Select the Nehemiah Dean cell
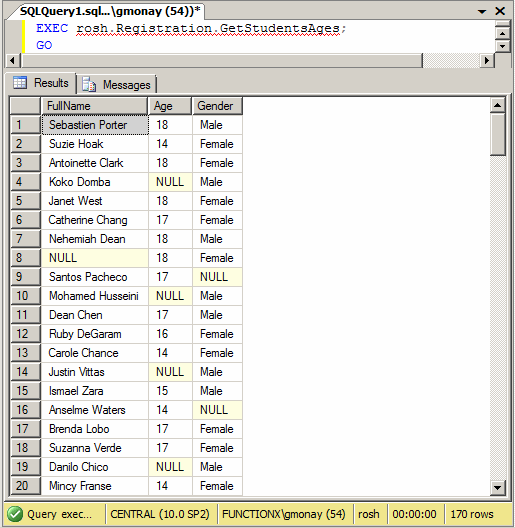This screenshot has width=515, height=528. pyautogui.click(x=95, y=239)
